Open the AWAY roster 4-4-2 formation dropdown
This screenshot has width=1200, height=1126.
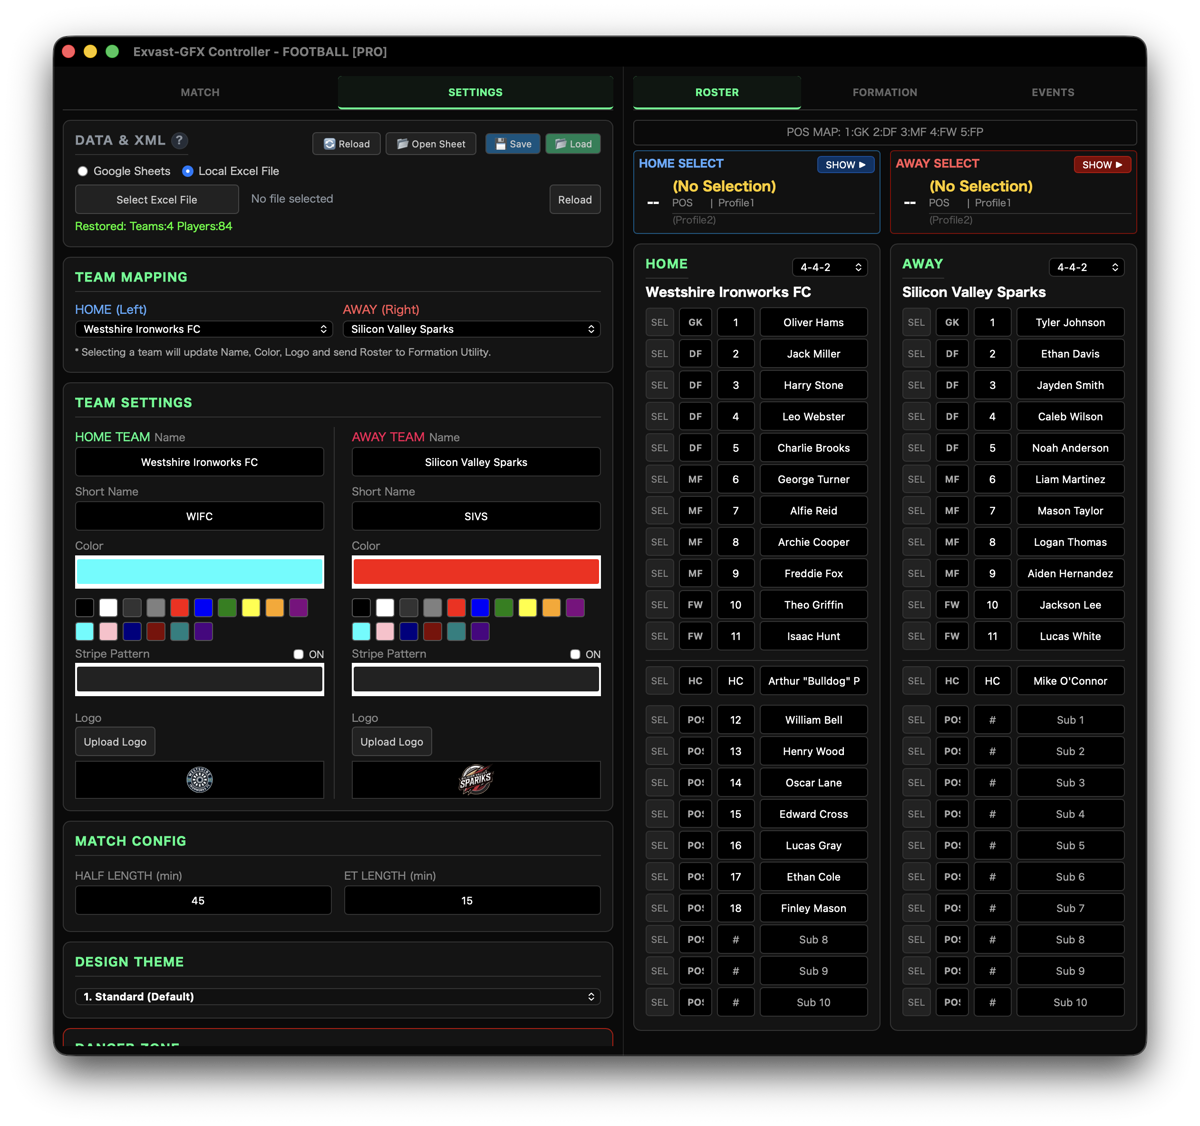pyautogui.click(x=1087, y=267)
